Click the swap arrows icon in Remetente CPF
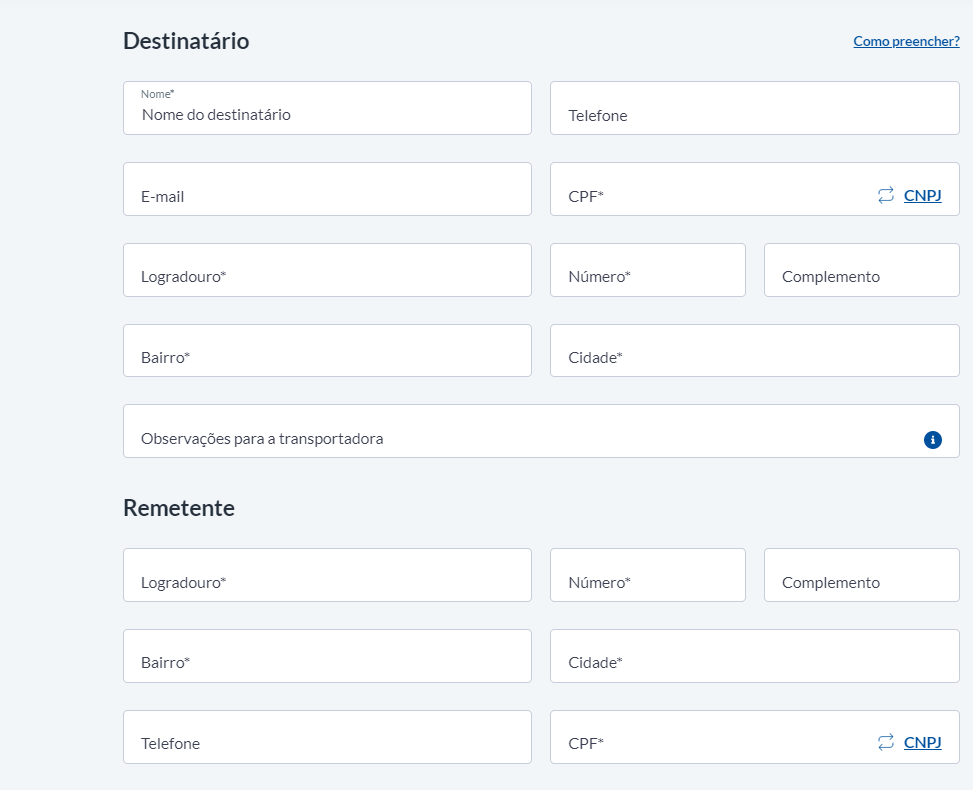The width and height of the screenshot is (973, 790). 886,742
